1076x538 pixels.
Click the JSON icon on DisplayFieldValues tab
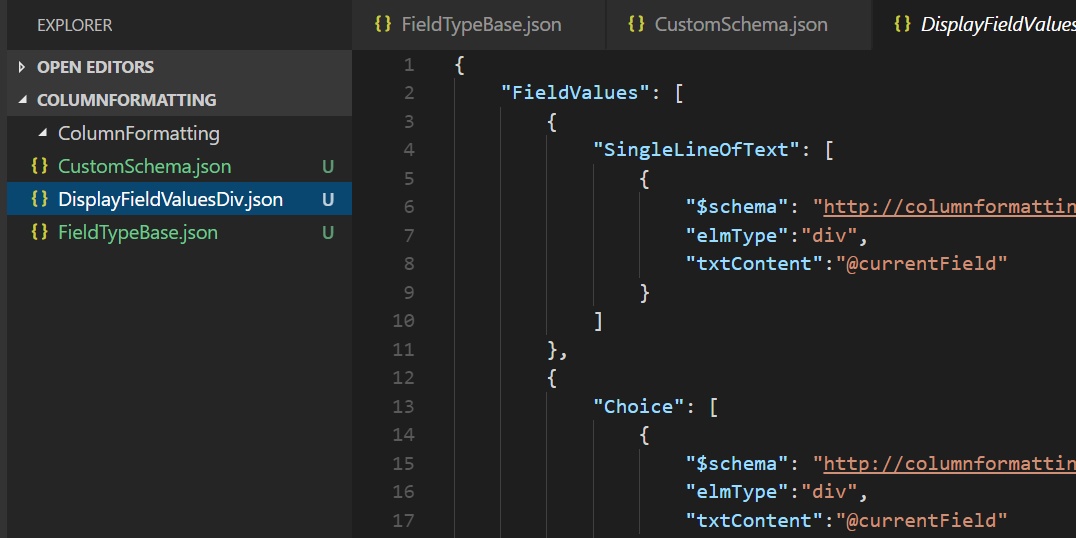click(x=902, y=25)
